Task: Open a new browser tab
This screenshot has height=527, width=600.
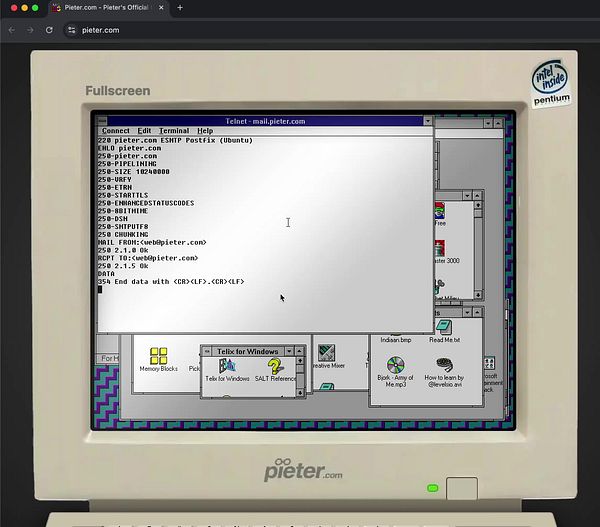Action: [x=180, y=8]
